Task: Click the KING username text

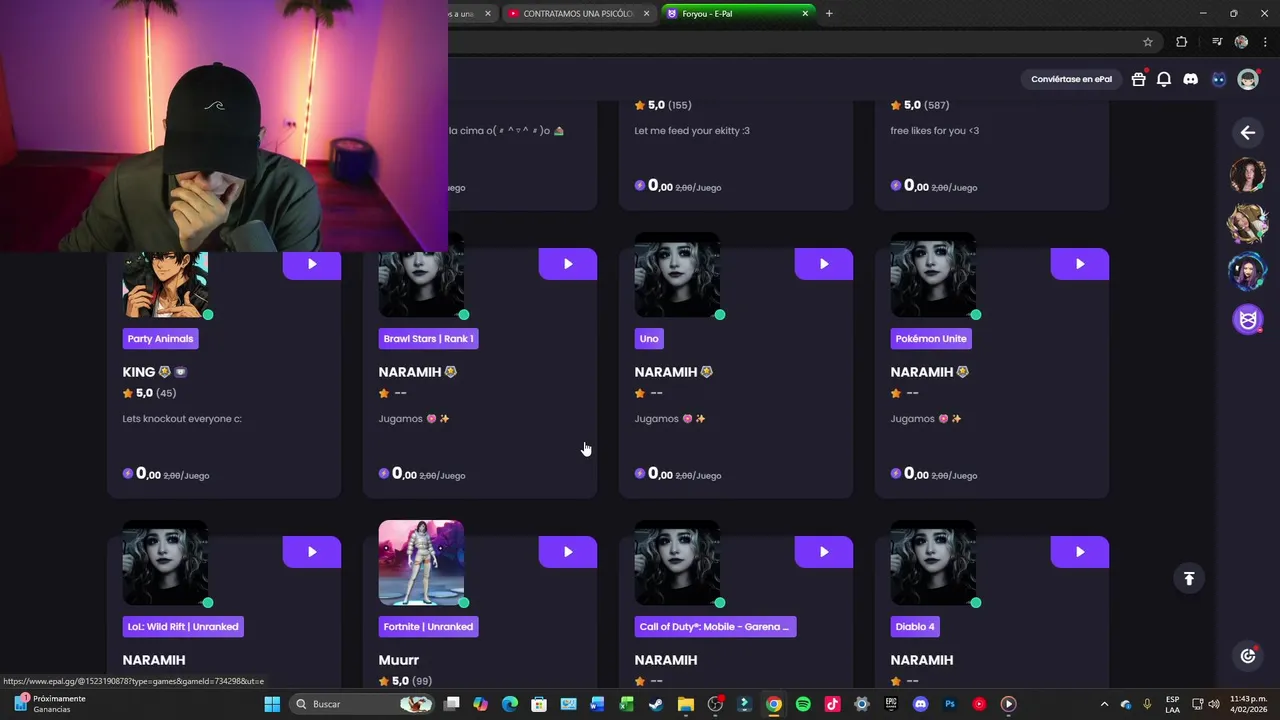Action: pyautogui.click(x=139, y=372)
